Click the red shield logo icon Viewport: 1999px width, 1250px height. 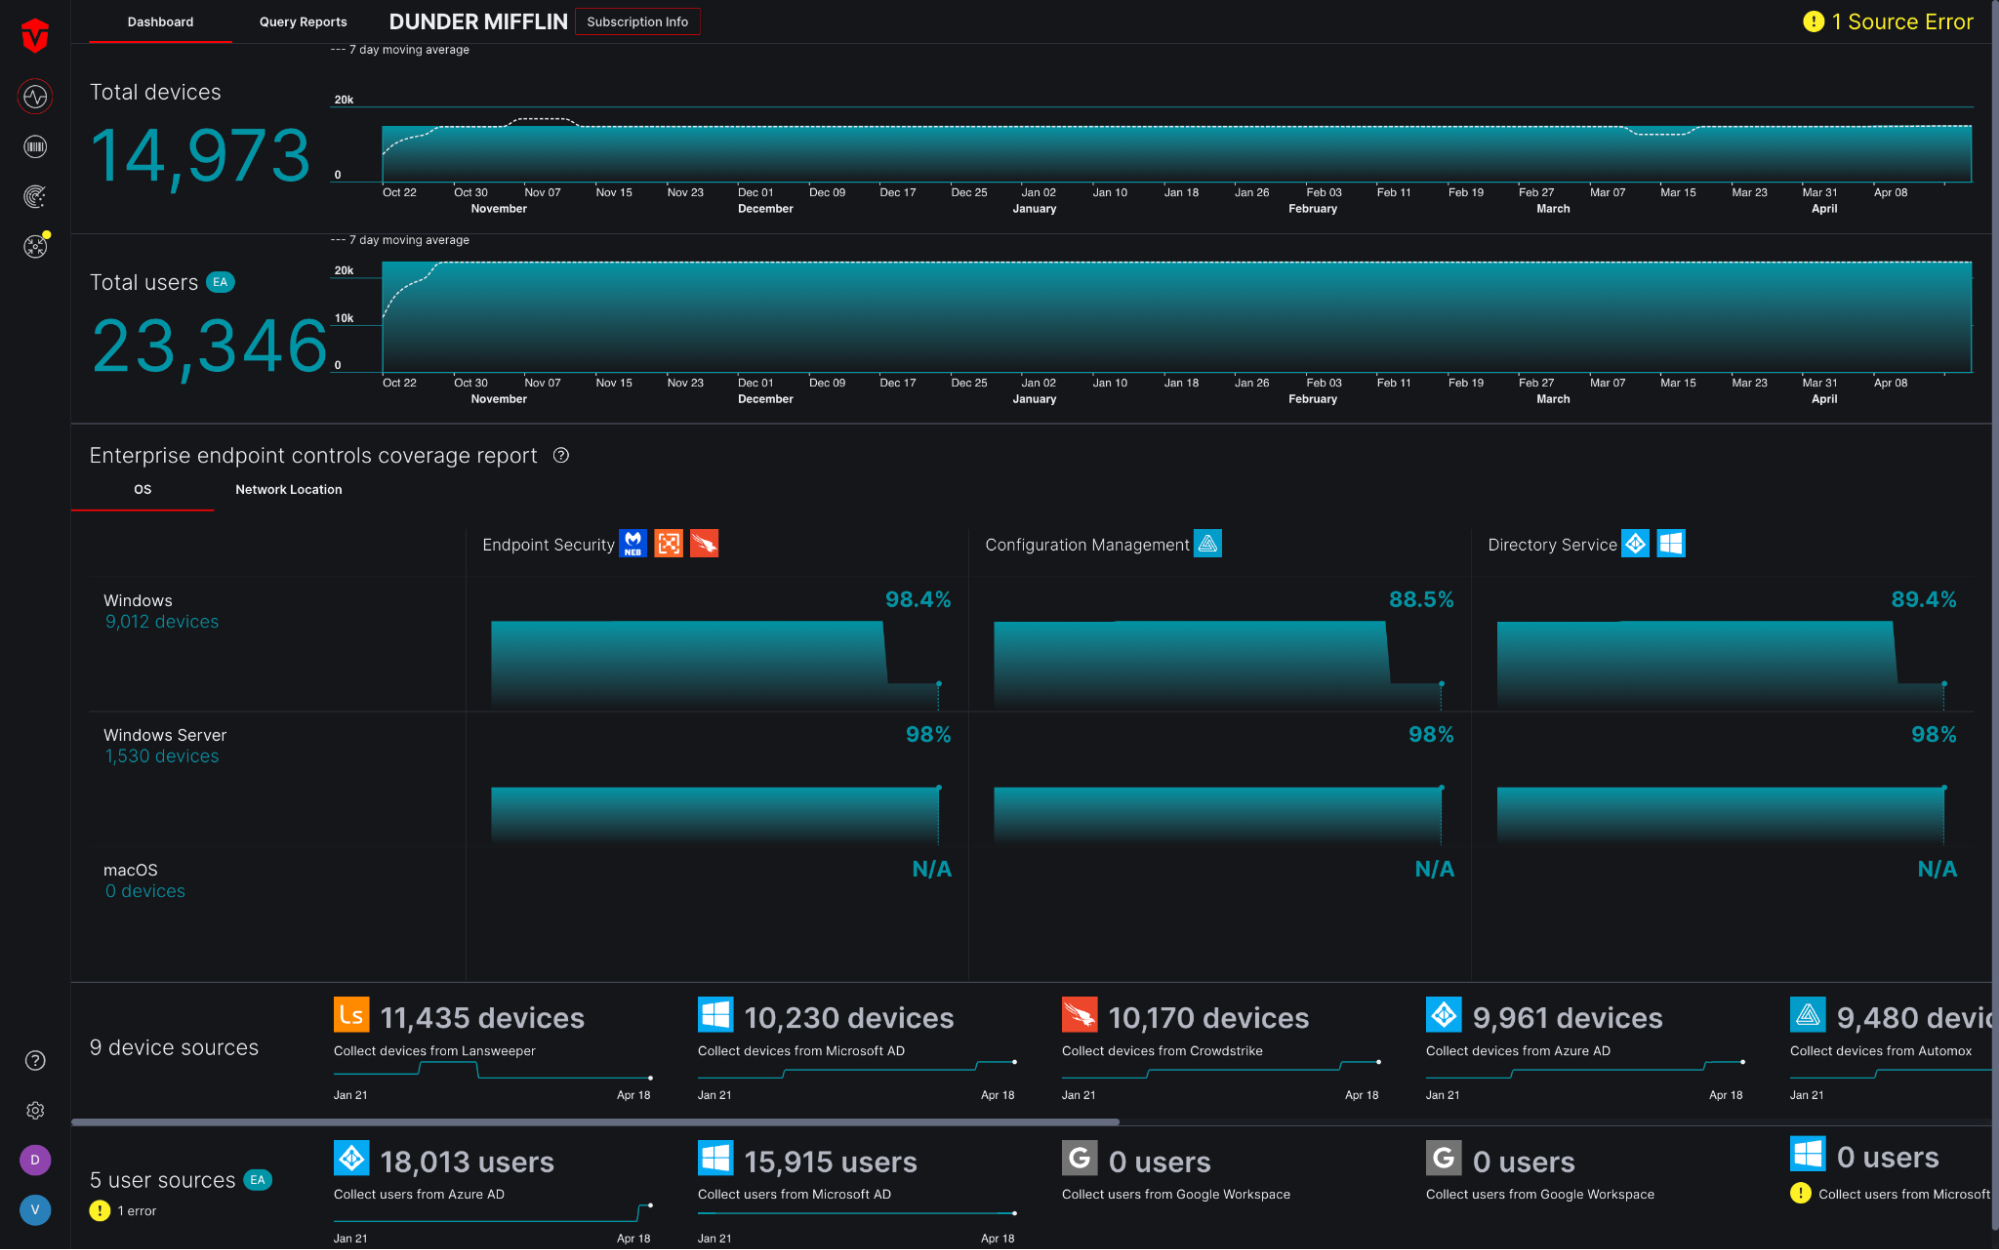click(x=35, y=36)
